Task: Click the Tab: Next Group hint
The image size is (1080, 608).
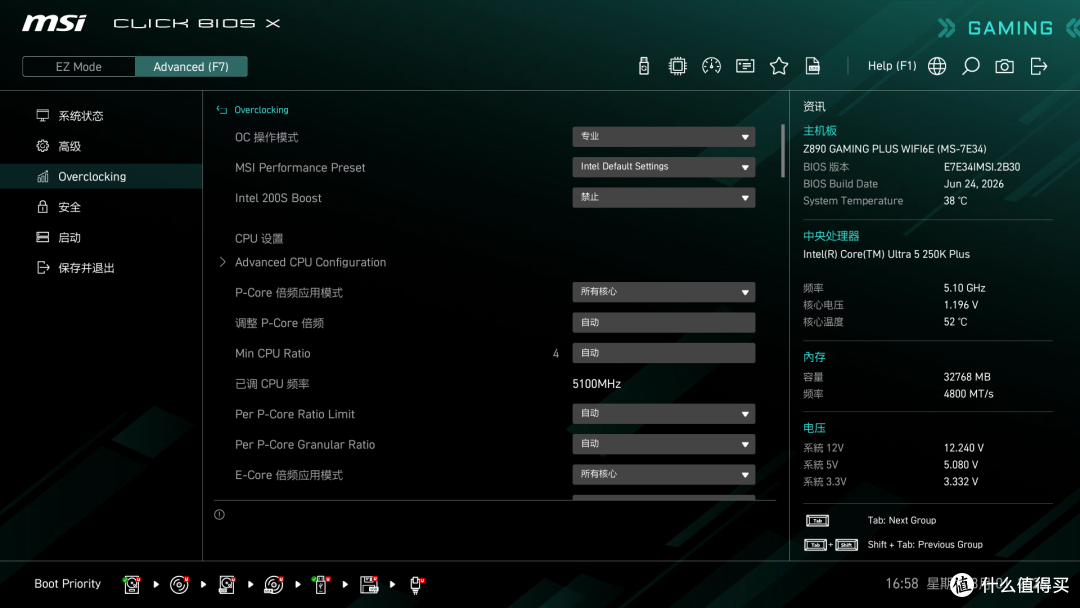Action: [x=902, y=521]
